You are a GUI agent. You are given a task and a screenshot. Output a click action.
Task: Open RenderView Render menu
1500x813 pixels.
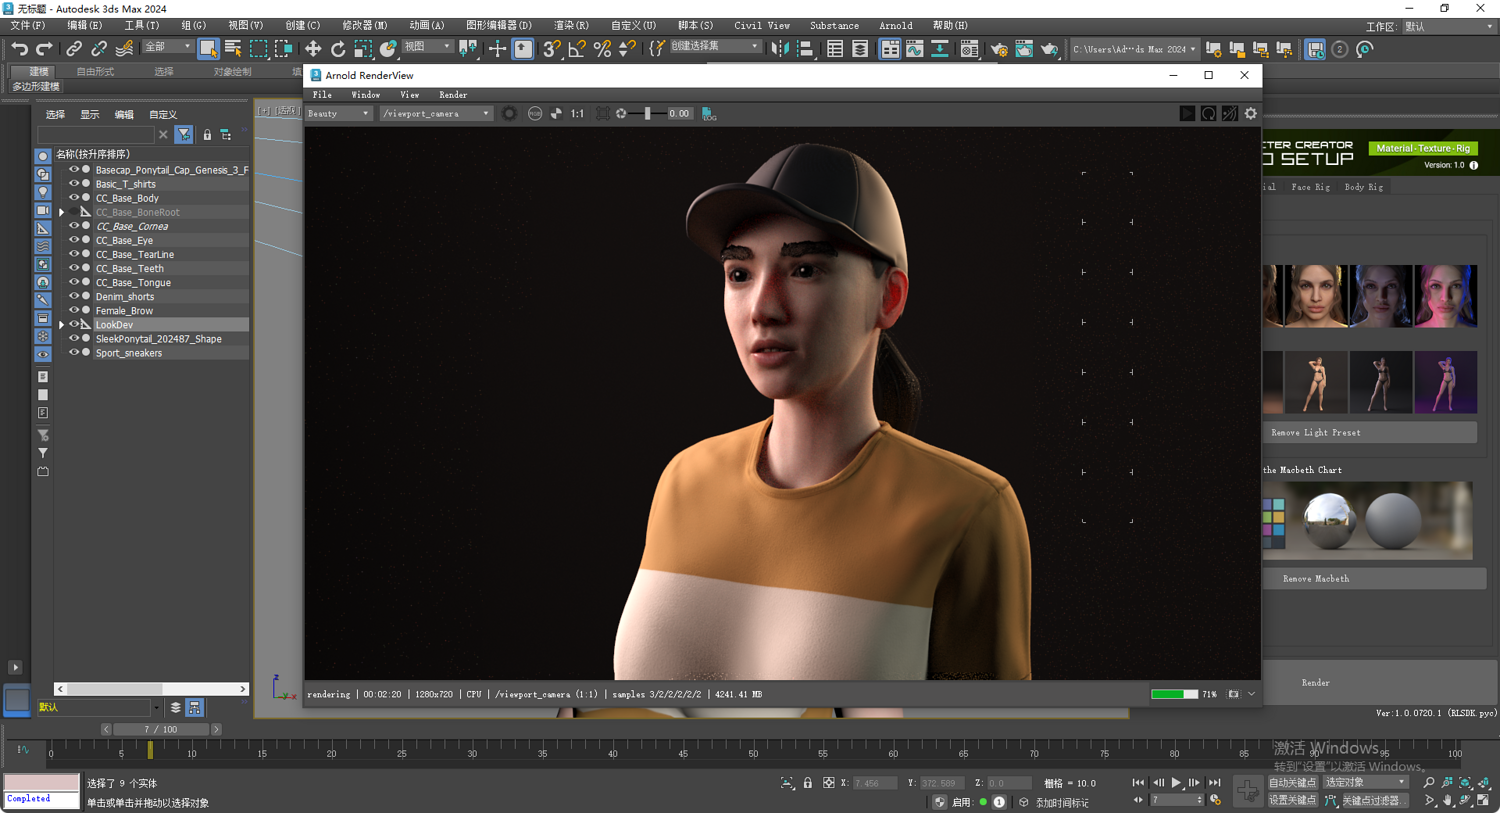tap(453, 95)
